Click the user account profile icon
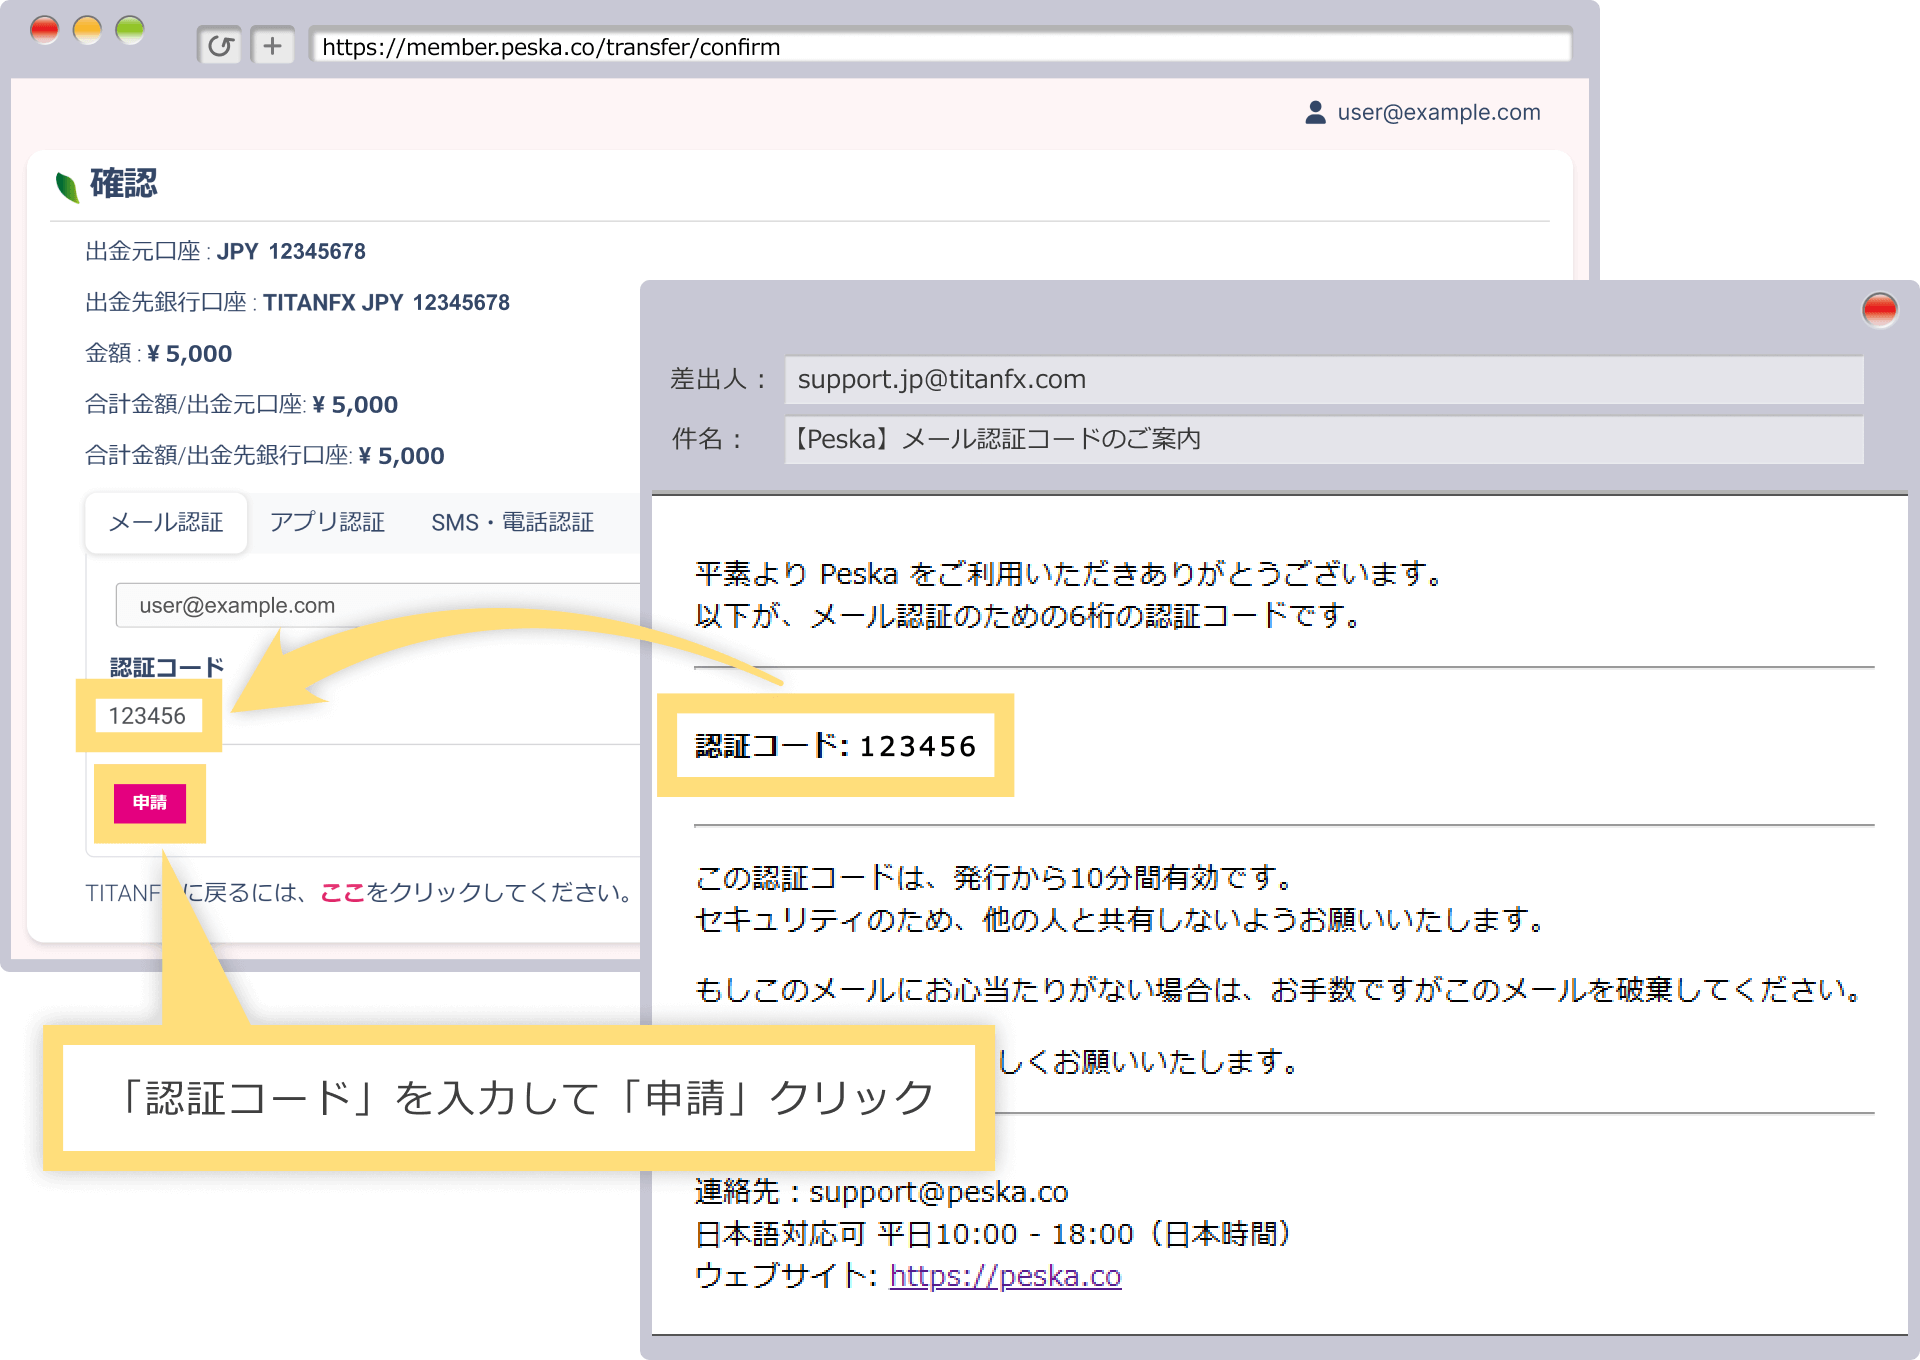1920x1360 pixels. (1315, 112)
